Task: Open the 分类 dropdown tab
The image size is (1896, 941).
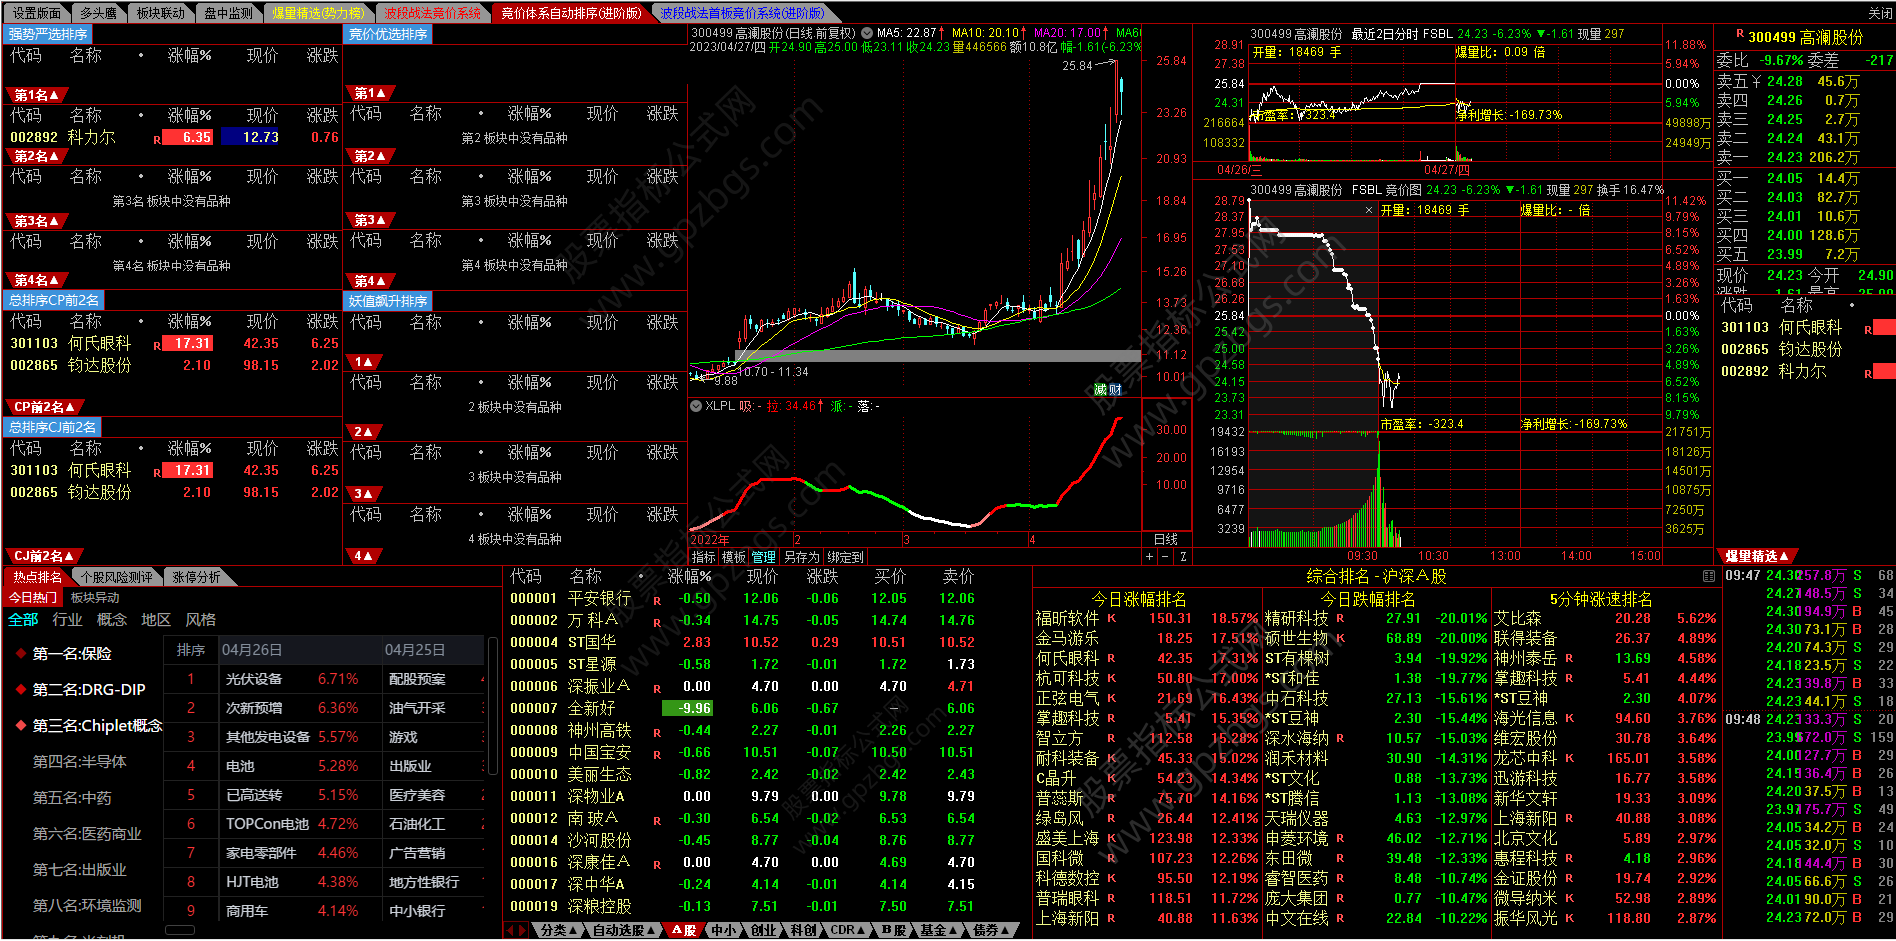Action: [x=559, y=930]
